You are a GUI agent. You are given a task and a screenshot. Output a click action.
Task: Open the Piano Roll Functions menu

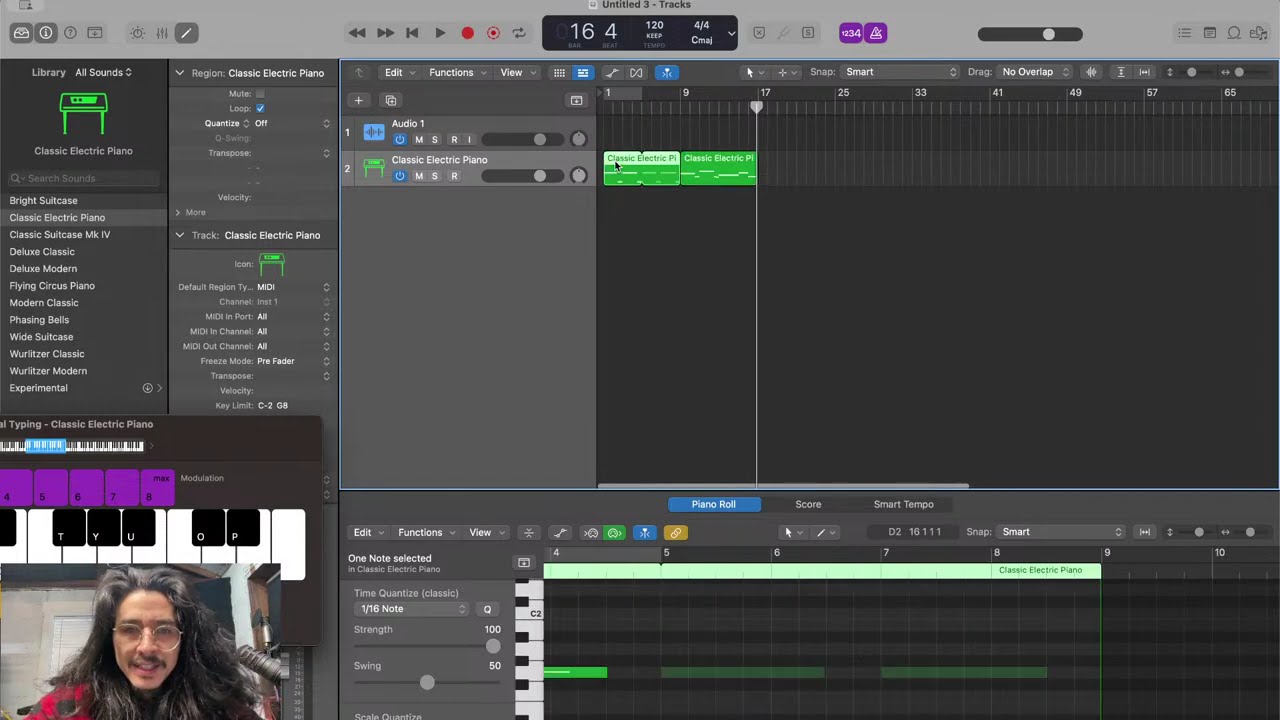tap(426, 532)
